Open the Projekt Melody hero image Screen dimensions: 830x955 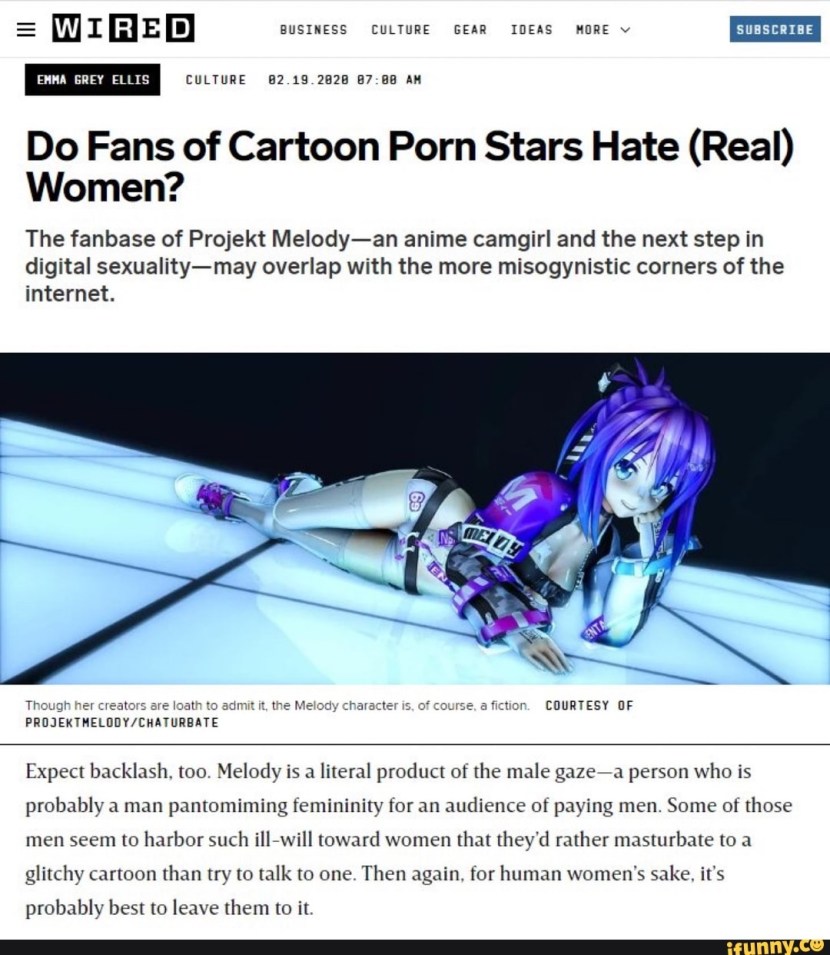tap(415, 518)
